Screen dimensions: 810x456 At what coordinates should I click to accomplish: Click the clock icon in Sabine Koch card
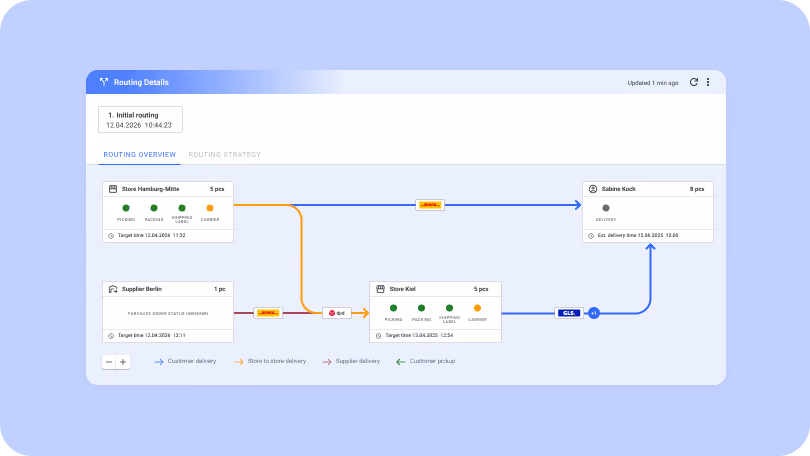(x=591, y=235)
